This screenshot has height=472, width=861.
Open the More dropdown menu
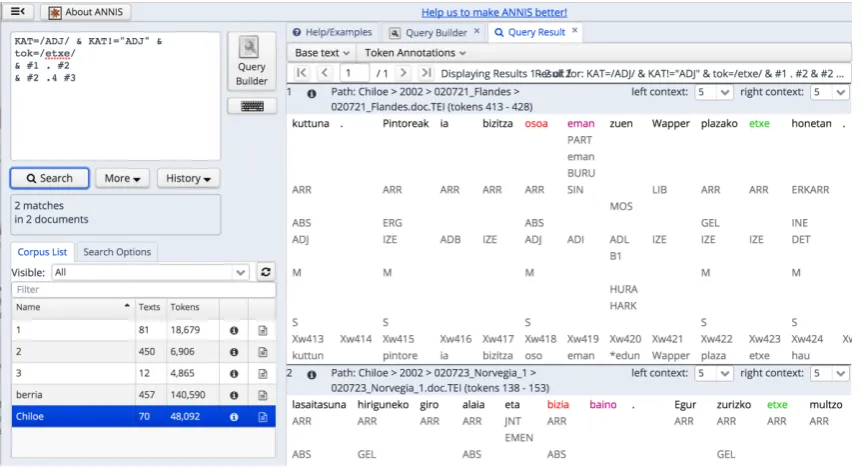[x=122, y=178]
